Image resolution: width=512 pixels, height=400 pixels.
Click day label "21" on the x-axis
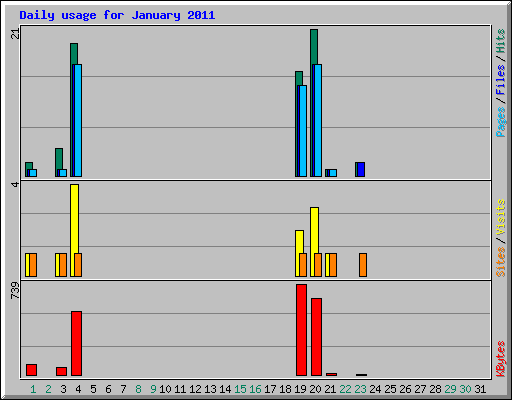pos(330,389)
